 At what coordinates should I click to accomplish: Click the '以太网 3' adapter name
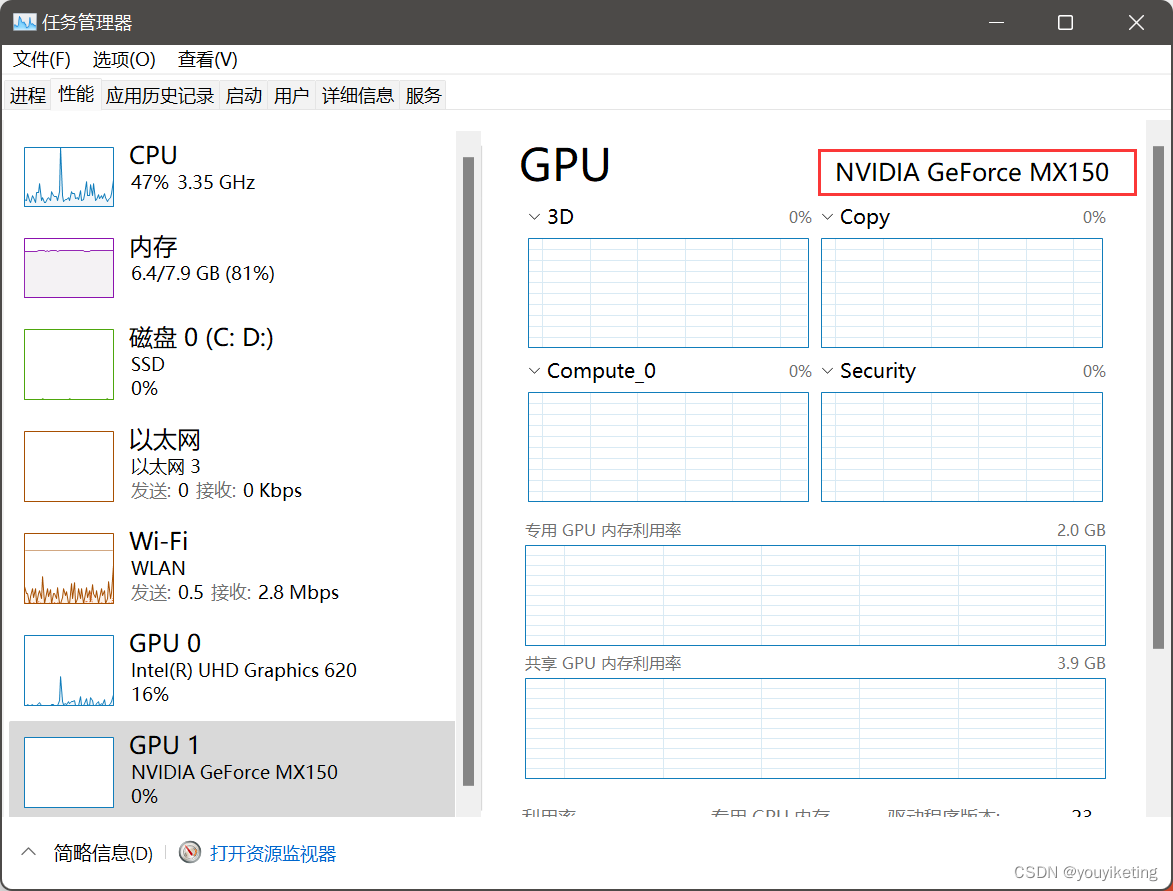[165, 467]
